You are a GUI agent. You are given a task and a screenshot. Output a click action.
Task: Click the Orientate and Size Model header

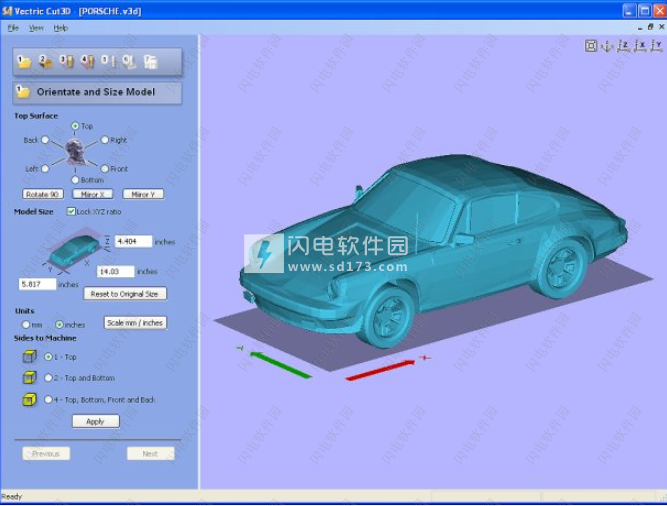click(97, 92)
